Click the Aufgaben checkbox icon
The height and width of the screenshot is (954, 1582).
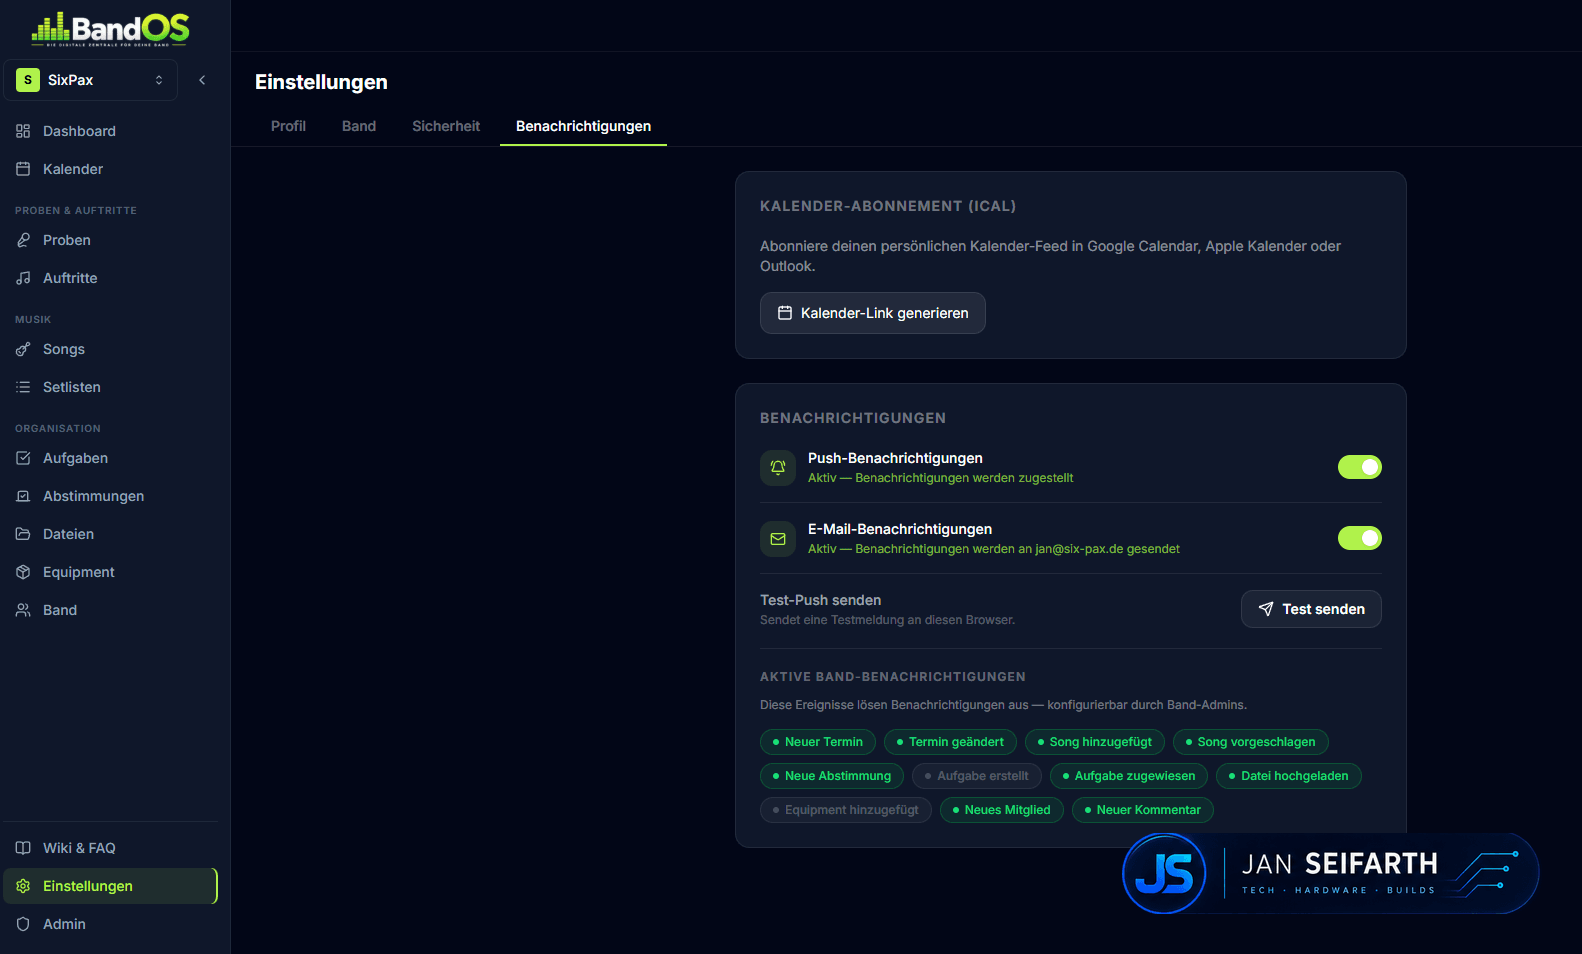click(x=23, y=458)
